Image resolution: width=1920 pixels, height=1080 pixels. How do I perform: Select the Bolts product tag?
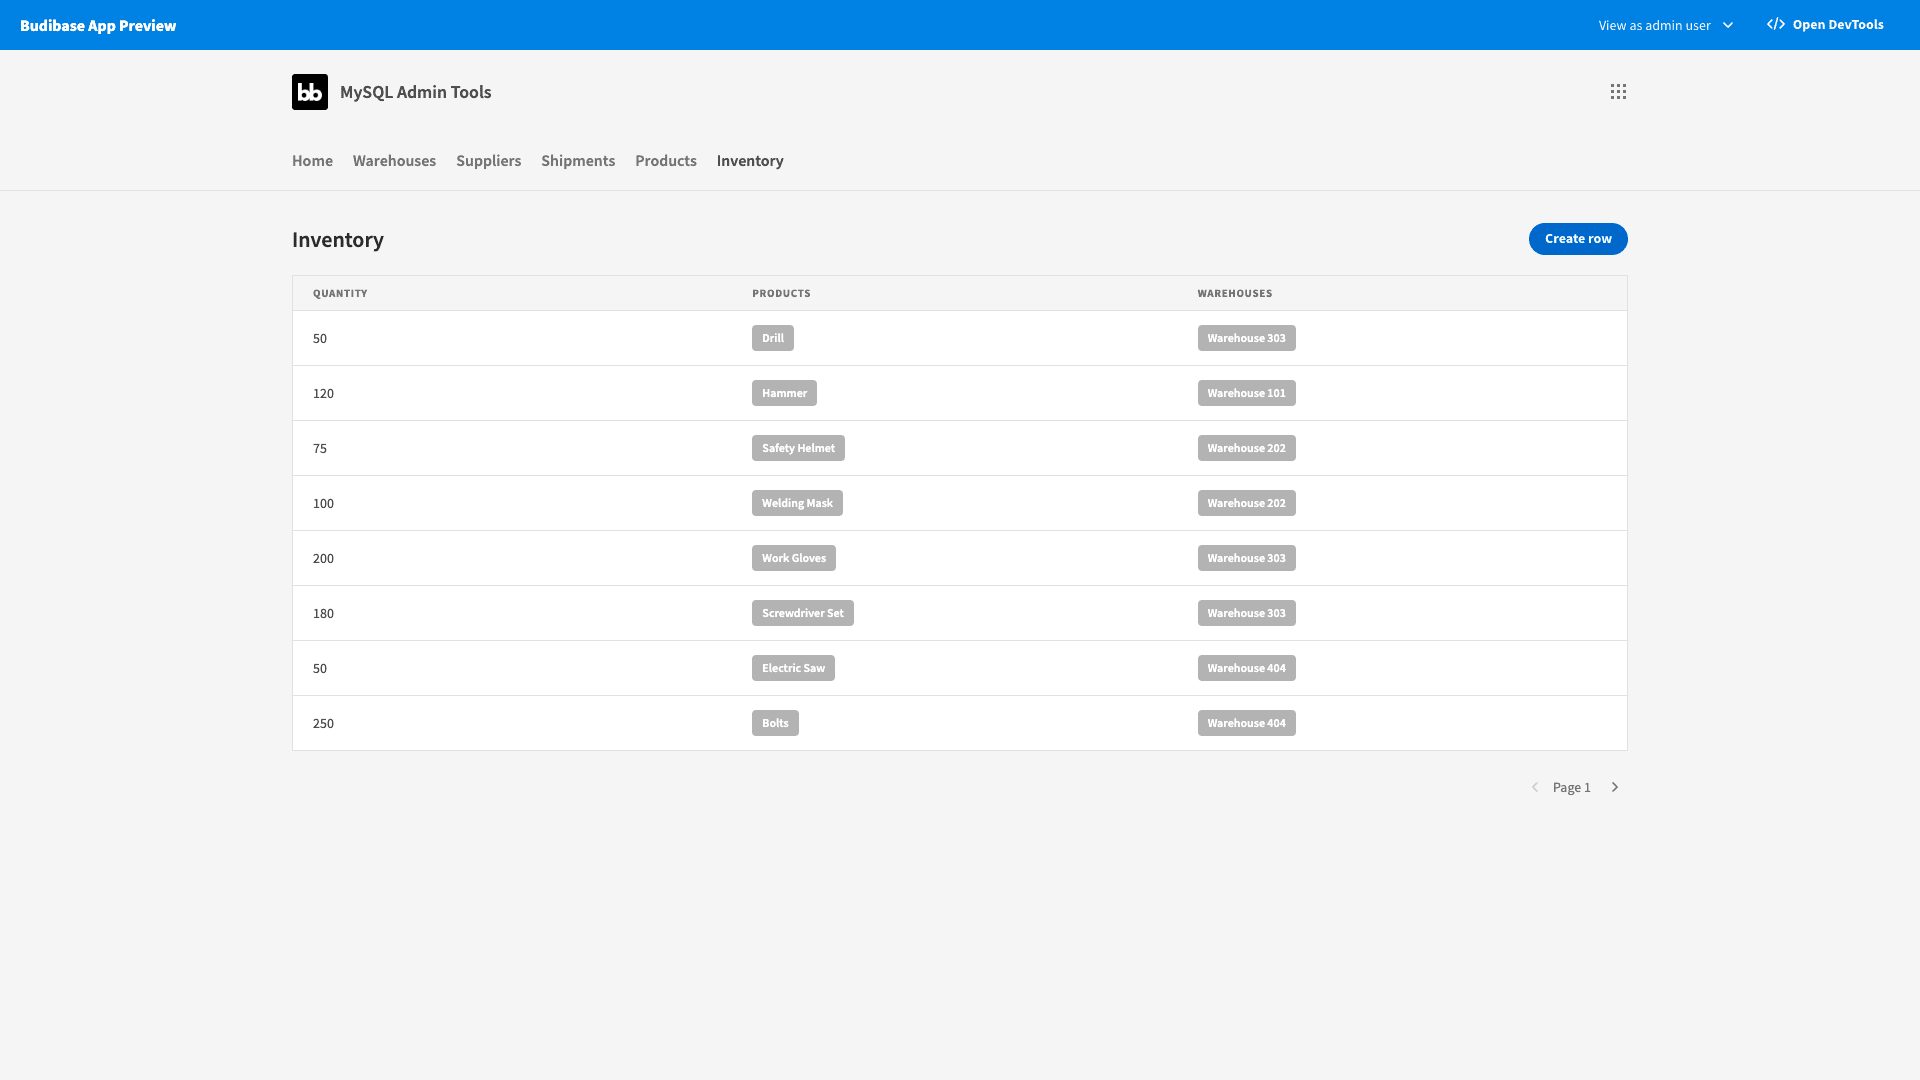pyautogui.click(x=775, y=723)
